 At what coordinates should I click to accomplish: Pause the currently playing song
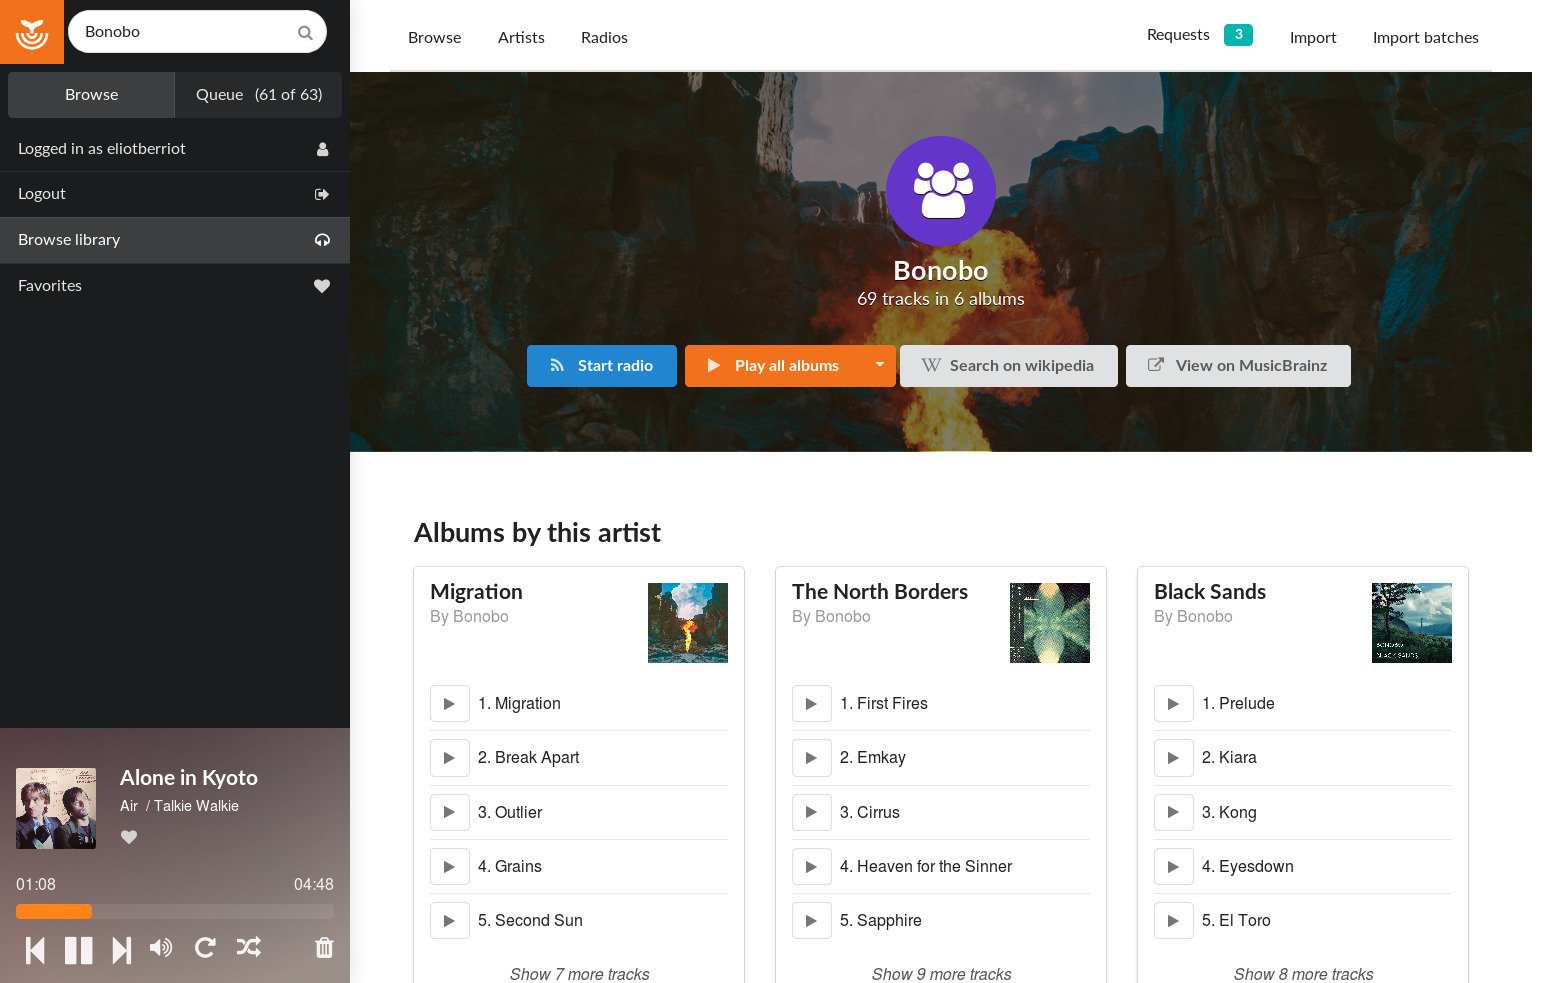[78, 949]
